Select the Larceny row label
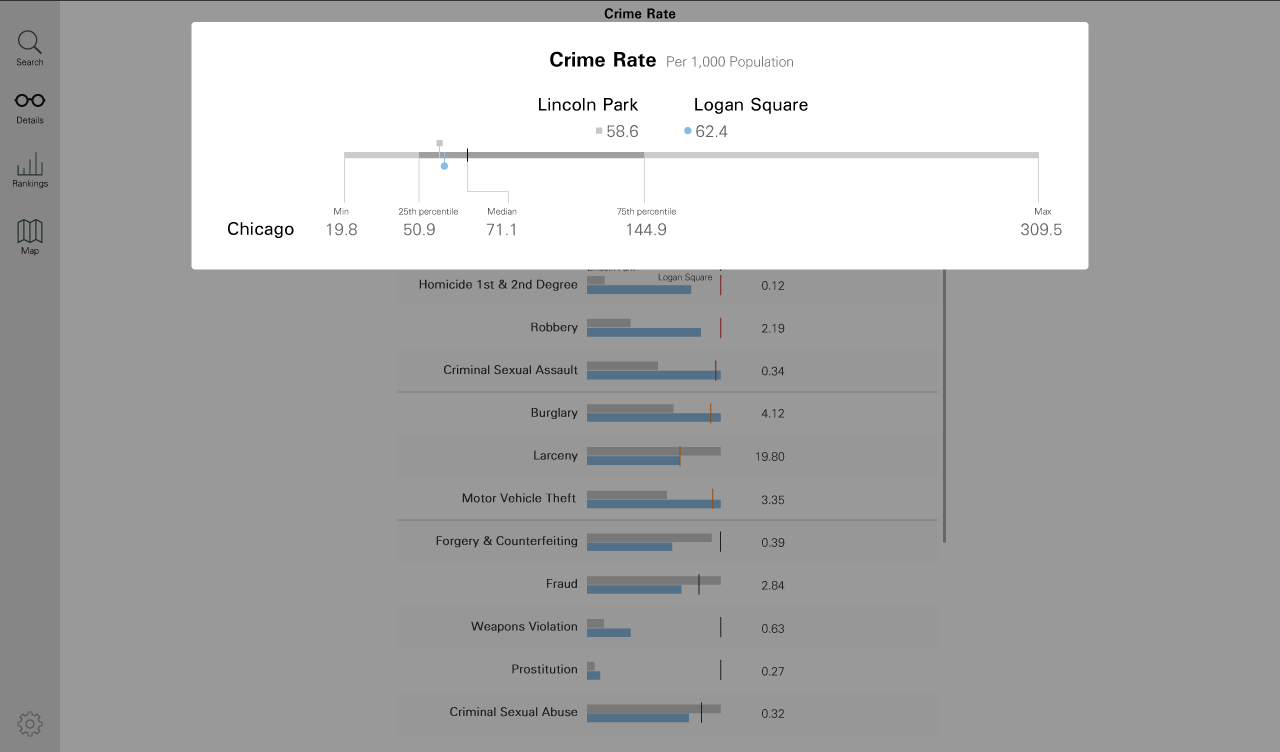The image size is (1280, 752). [555, 456]
